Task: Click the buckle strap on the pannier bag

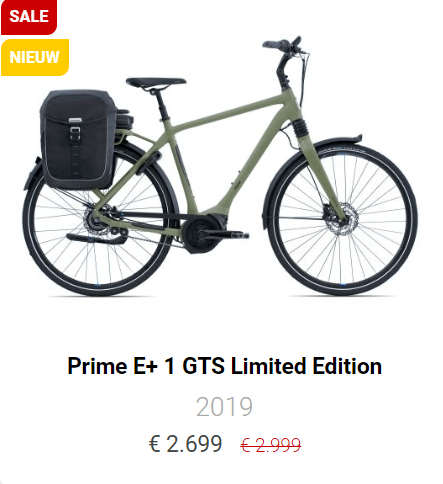Action: (75, 133)
